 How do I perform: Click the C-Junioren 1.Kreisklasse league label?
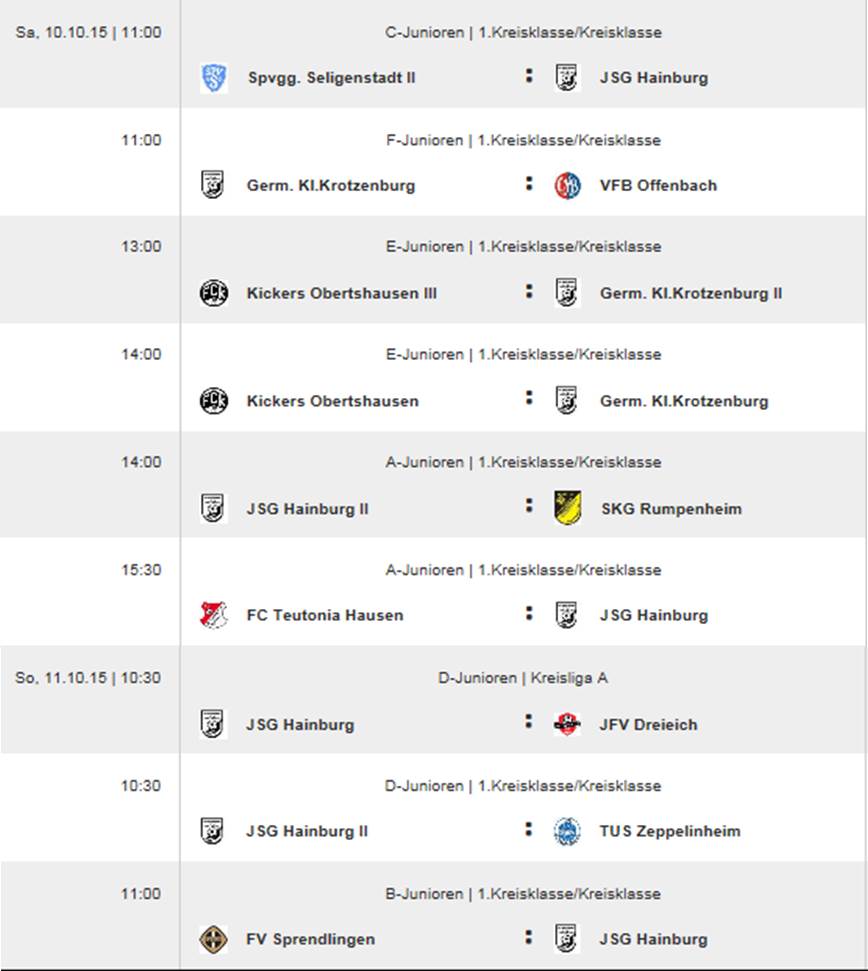(x=523, y=33)
